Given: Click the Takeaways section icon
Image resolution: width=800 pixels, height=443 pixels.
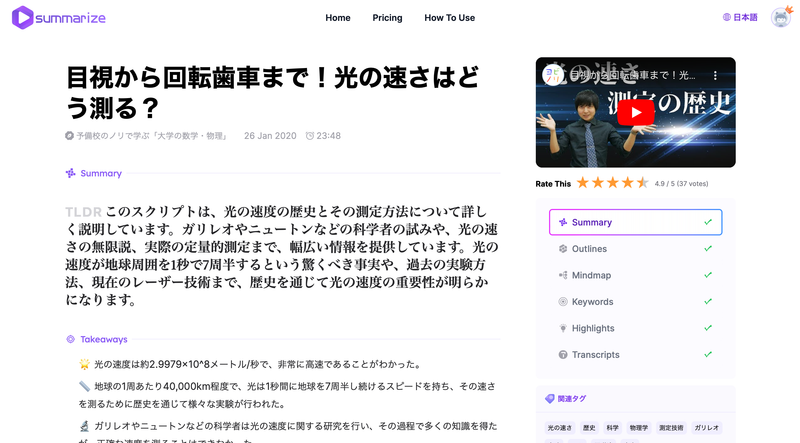Looking at the screenshot, I should [x=70, y=339].
